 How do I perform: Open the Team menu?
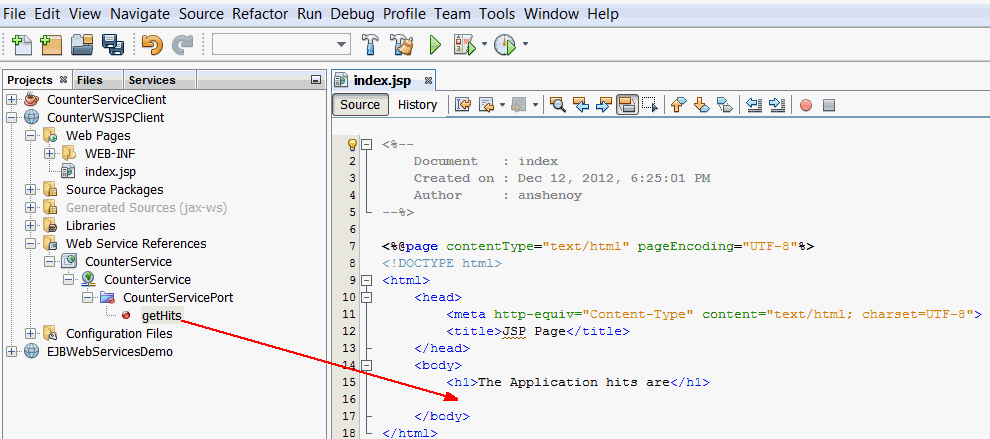tap(452, 14)
